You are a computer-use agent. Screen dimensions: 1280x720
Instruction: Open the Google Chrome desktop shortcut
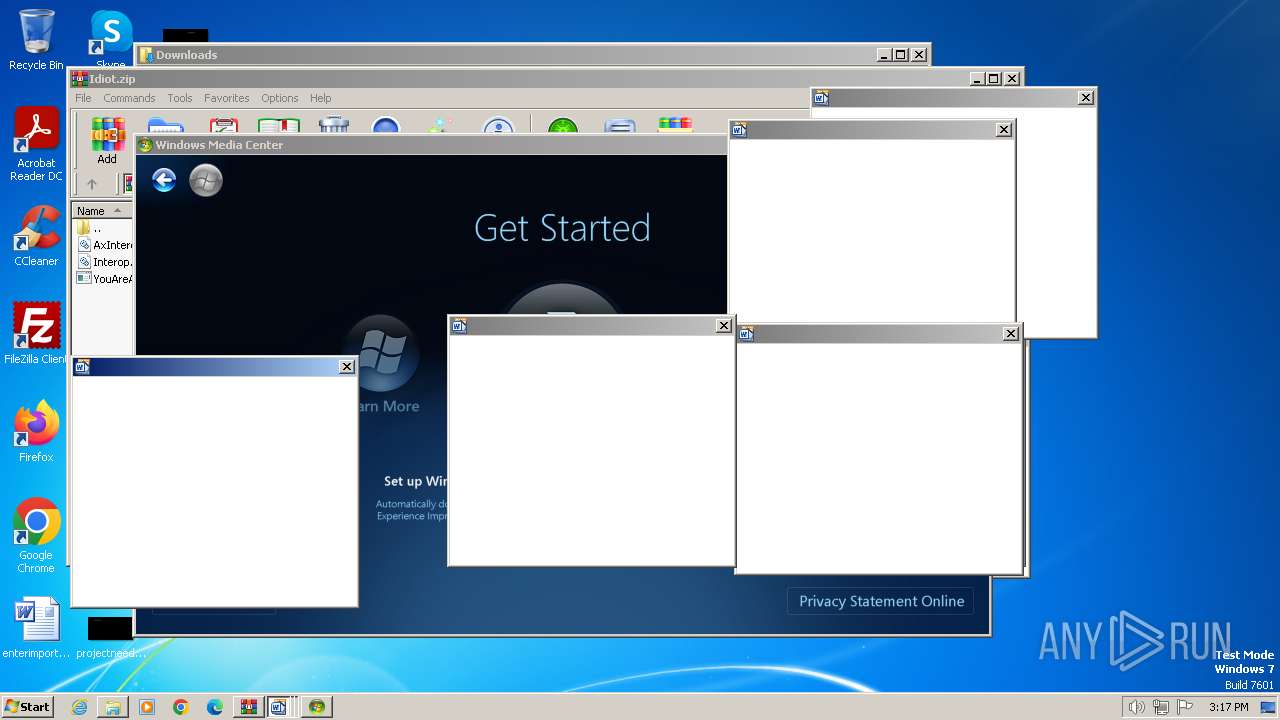tap(36, 536)
